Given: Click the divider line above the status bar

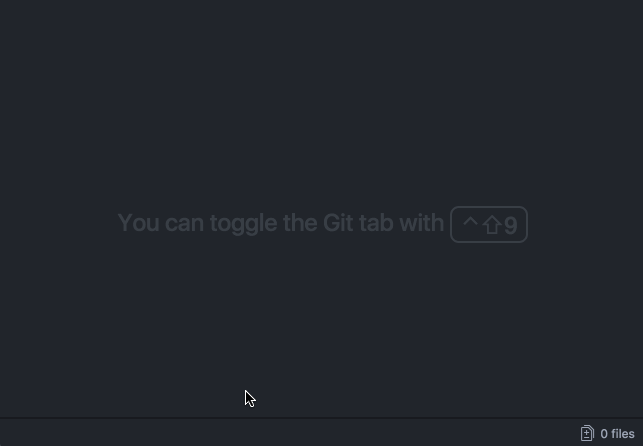Looking at the screenshot, I should coord(322,418).
